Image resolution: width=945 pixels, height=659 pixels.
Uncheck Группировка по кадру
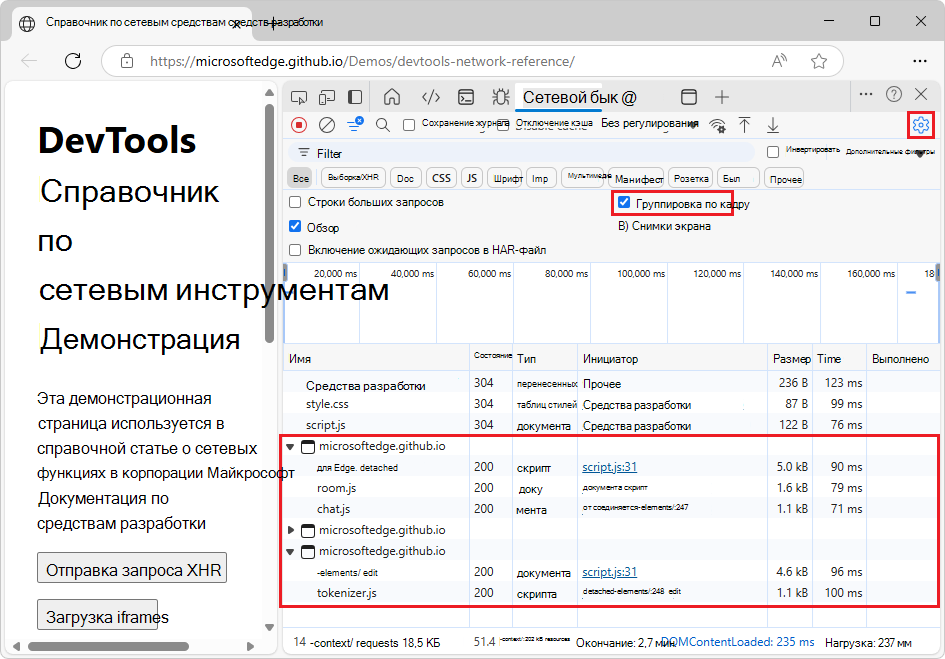tap(624, 202)
